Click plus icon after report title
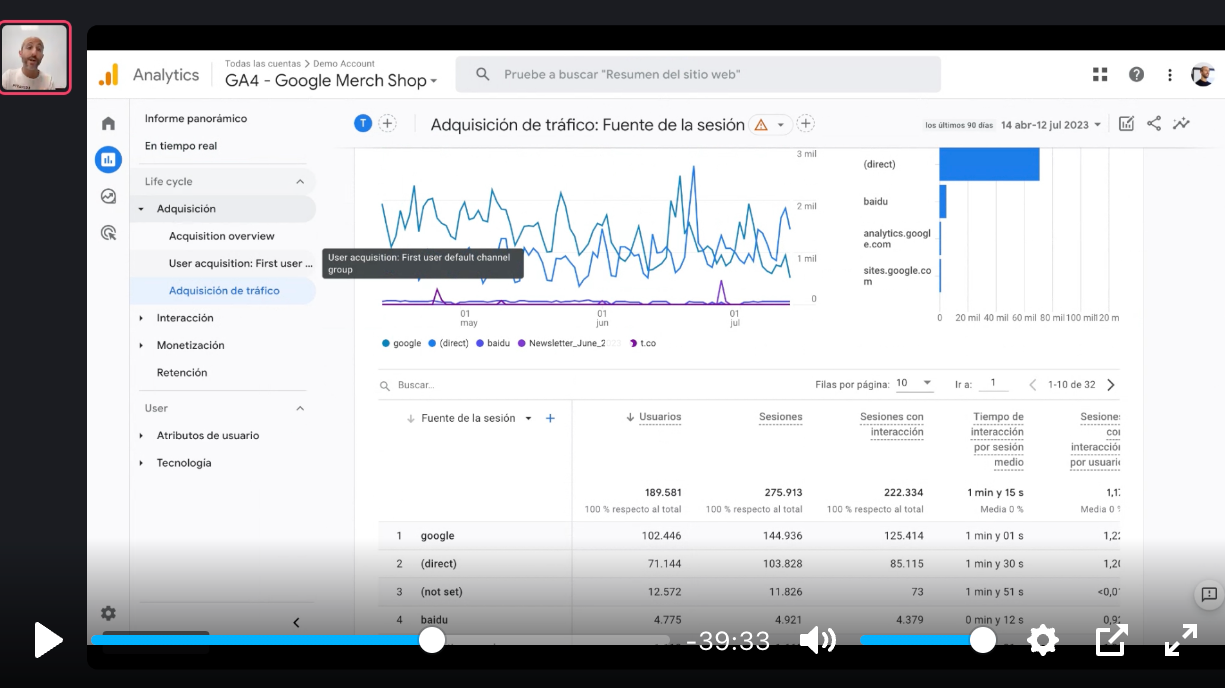1225x688 pixels. pos(805,124)
